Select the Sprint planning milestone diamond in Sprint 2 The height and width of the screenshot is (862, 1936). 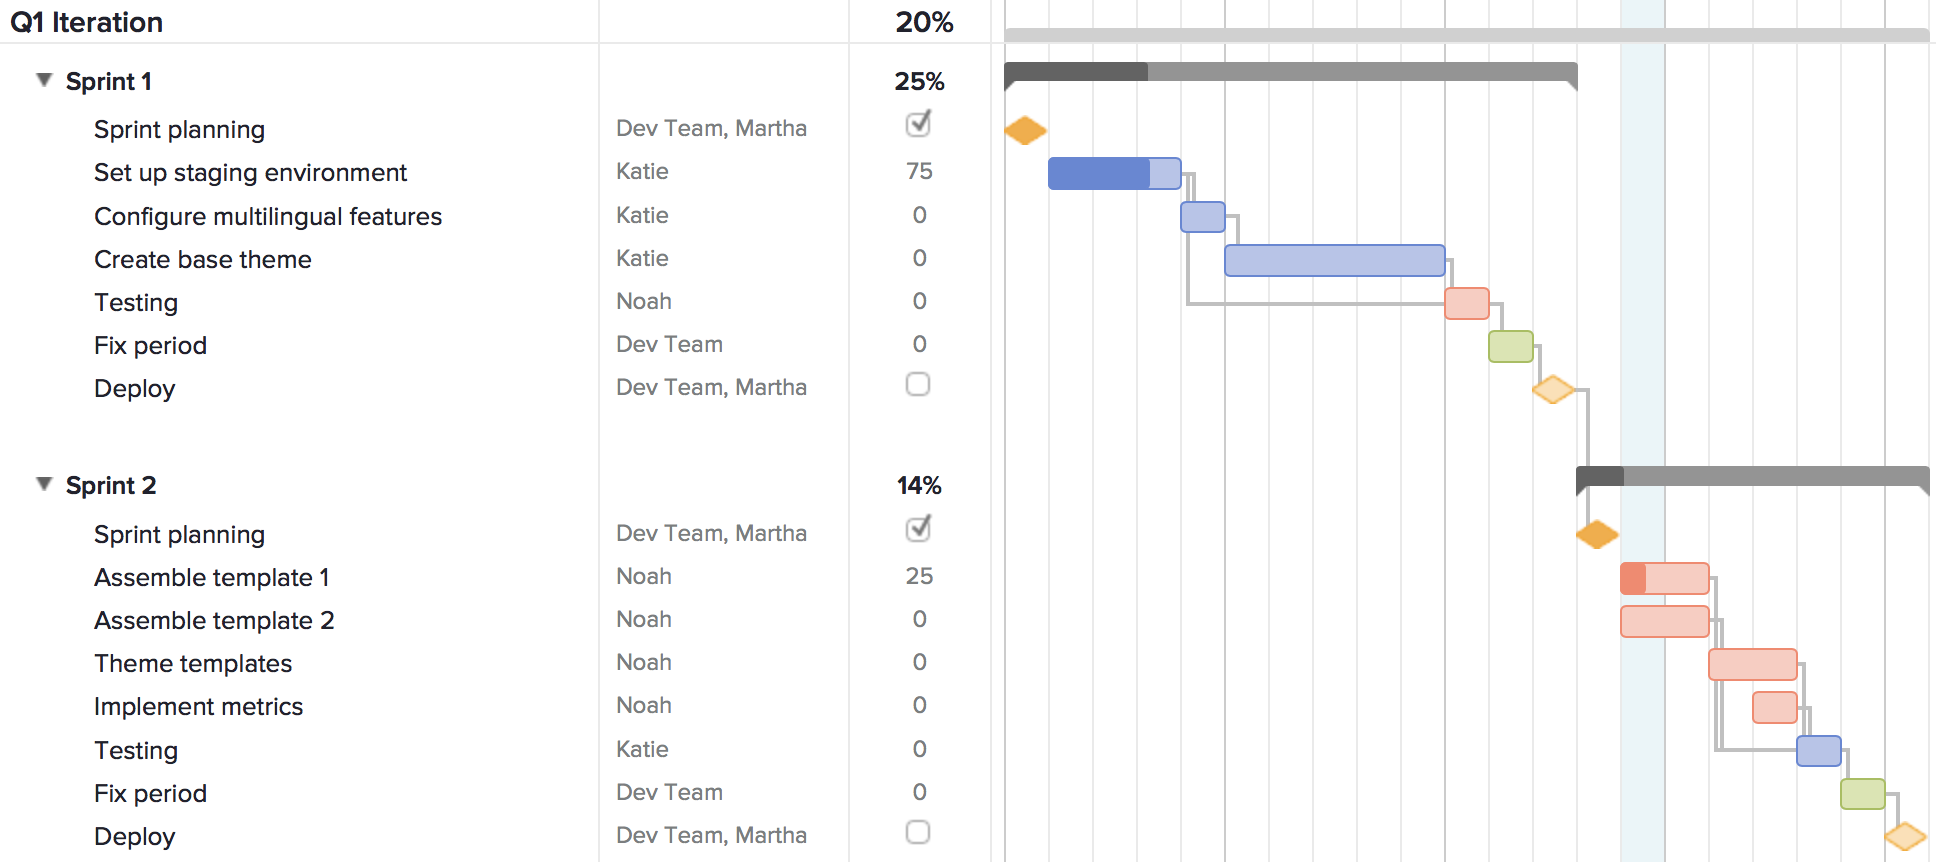1597,535
